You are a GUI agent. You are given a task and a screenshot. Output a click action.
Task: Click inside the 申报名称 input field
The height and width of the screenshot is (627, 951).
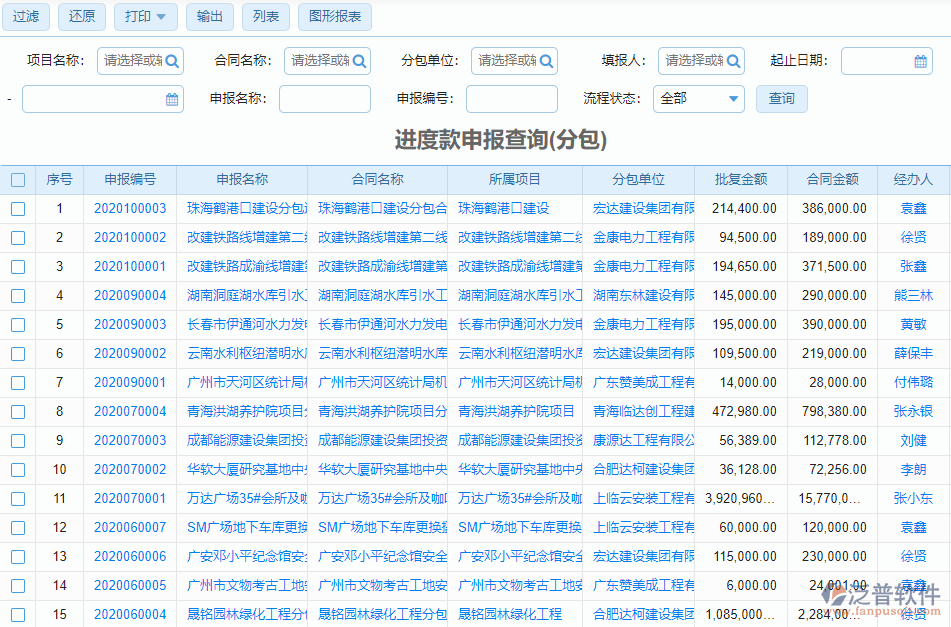(x=324, y=99)
